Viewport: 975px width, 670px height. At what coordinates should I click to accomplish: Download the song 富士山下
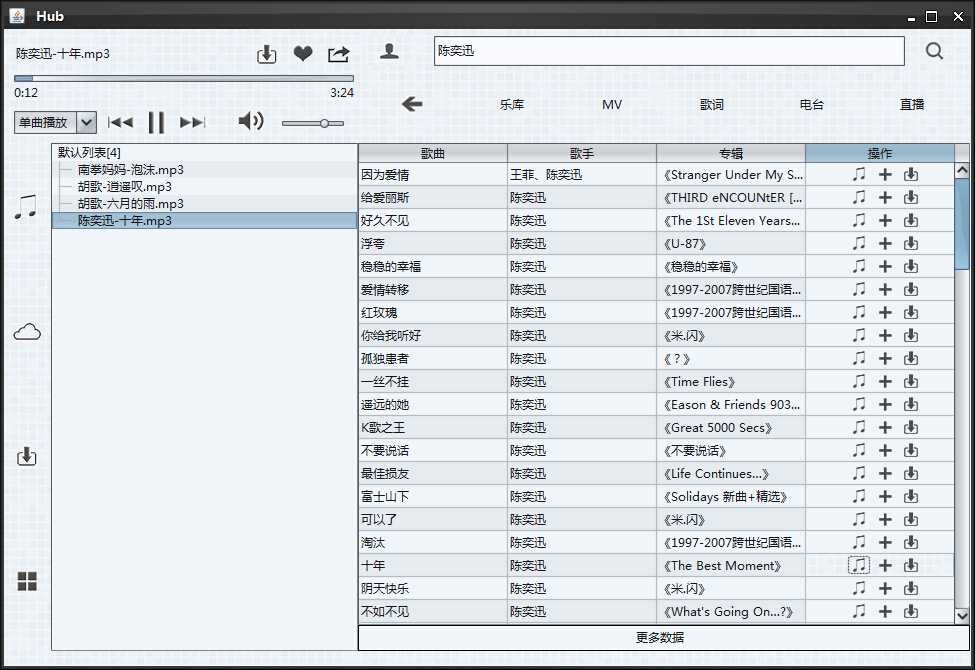click(x=911, y=496)
